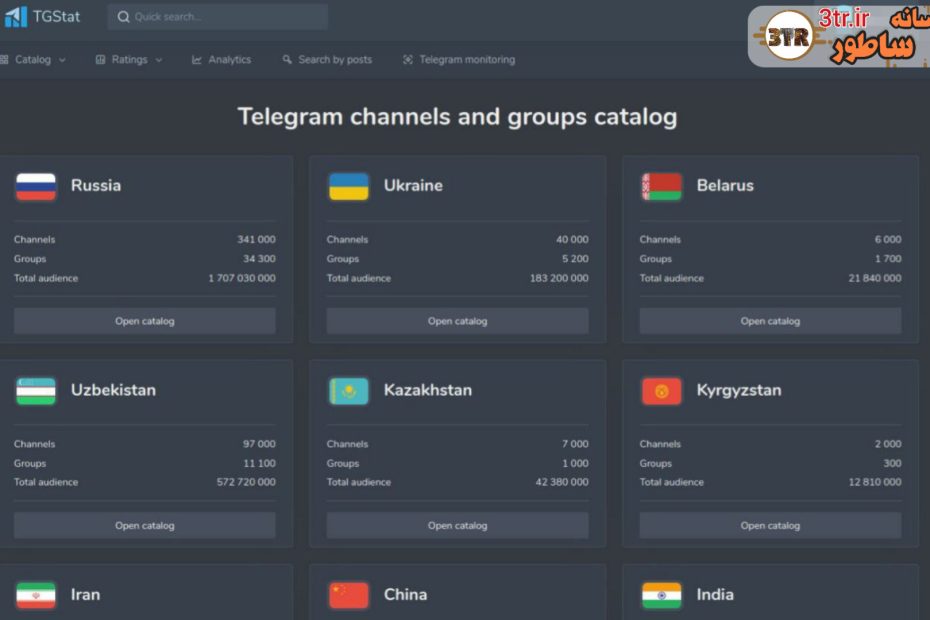Click the Kyrgyzstan flag icon
Viewport: 930px width, 620px height.
pyautogui.click(x=661, y=391)
